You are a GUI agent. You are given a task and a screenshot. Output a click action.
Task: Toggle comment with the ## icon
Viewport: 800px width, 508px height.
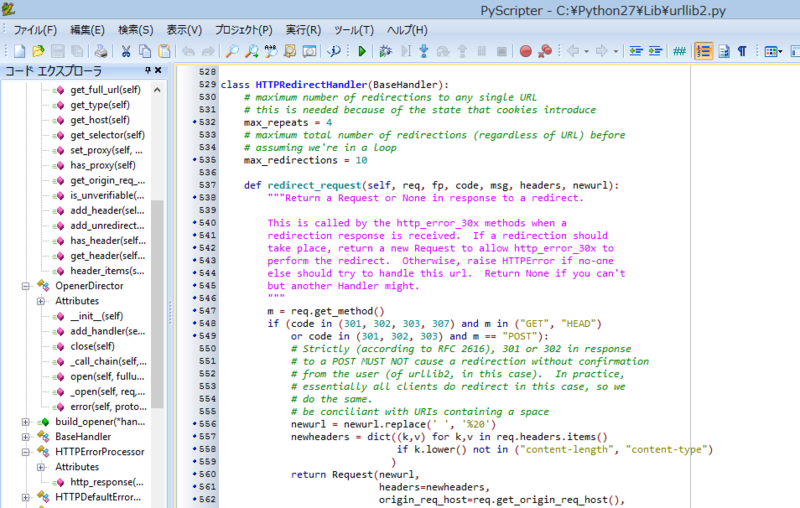coord(680,51)
